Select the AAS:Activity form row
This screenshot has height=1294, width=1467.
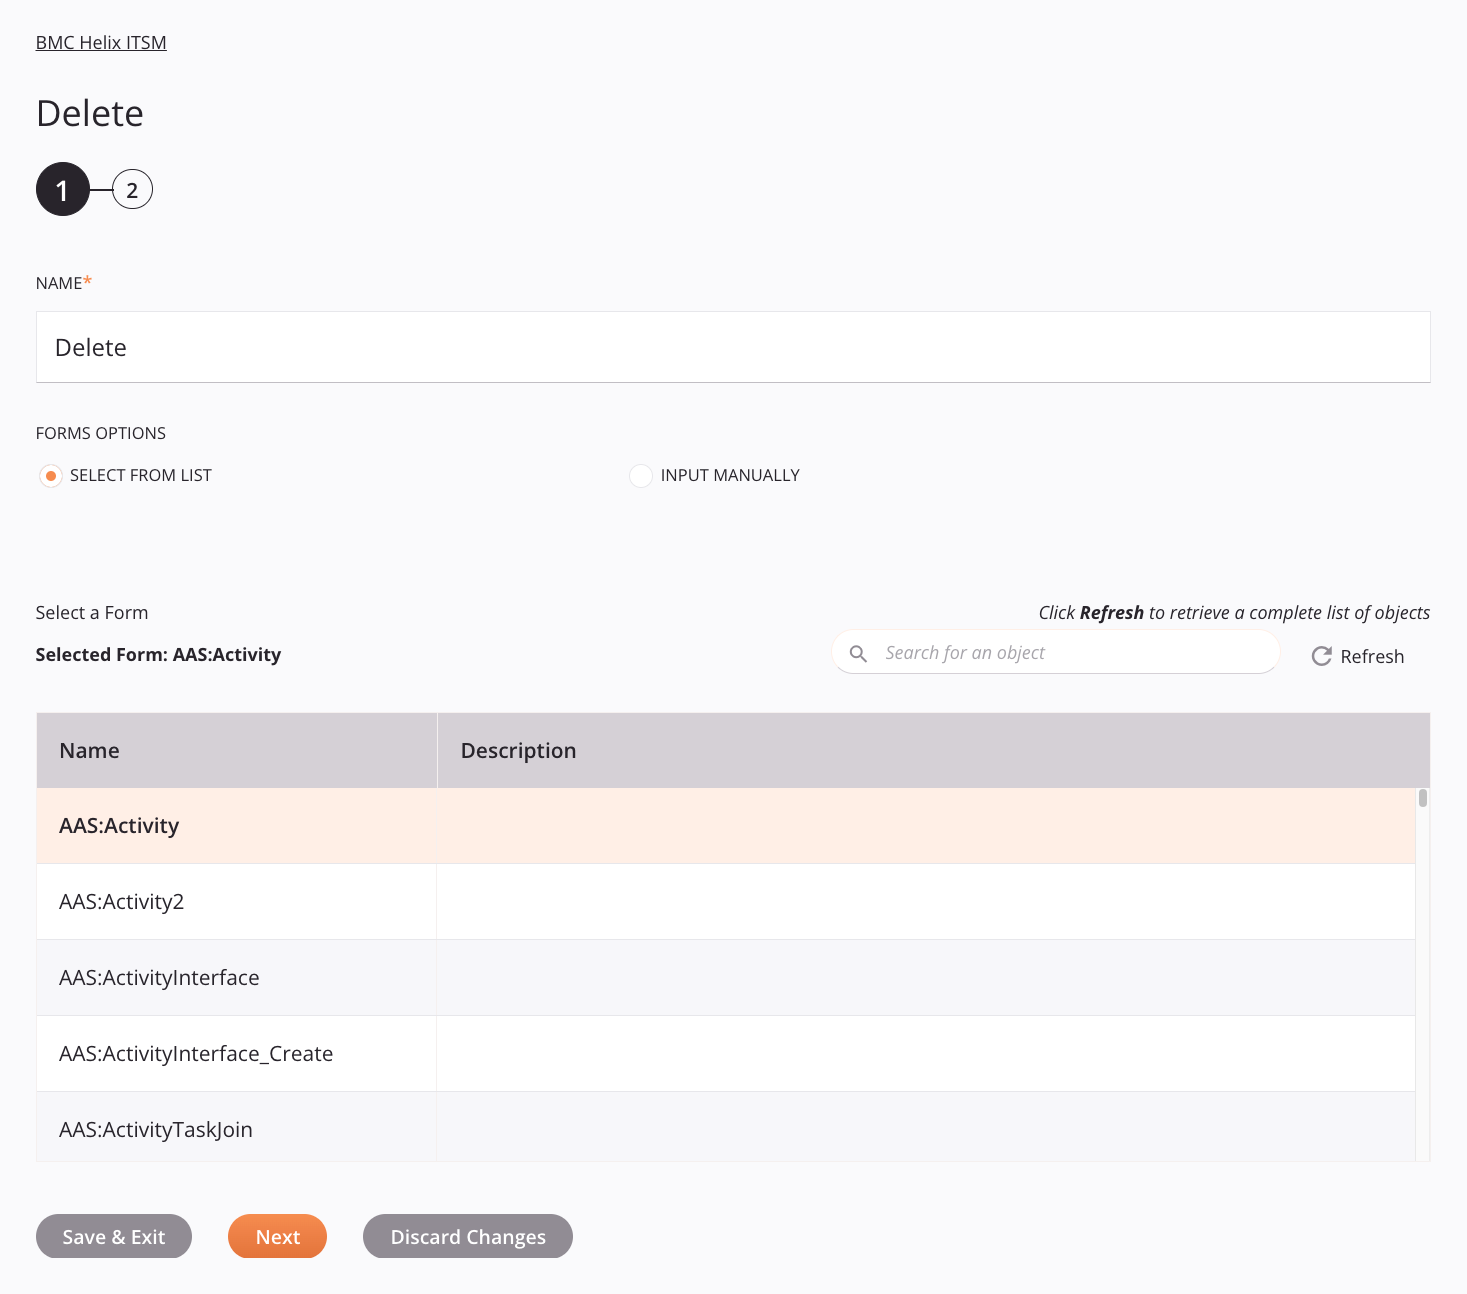tap(726, 826)
